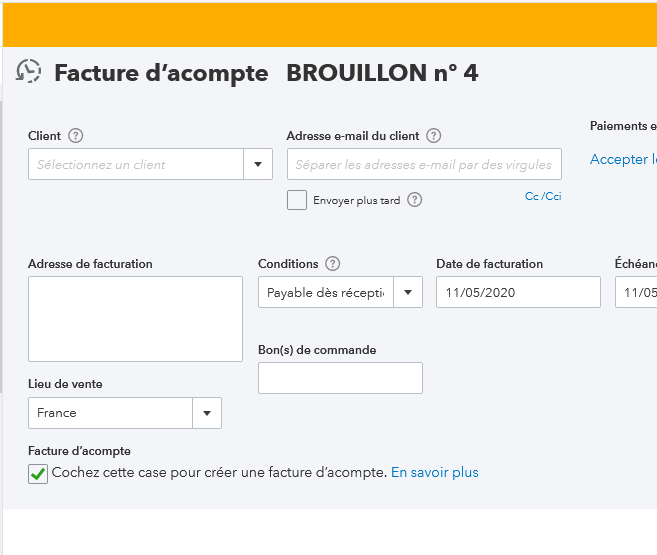Click help icon next to Envoyer plus tard
The image size is (657, 555).
click(x=415, y=200)
